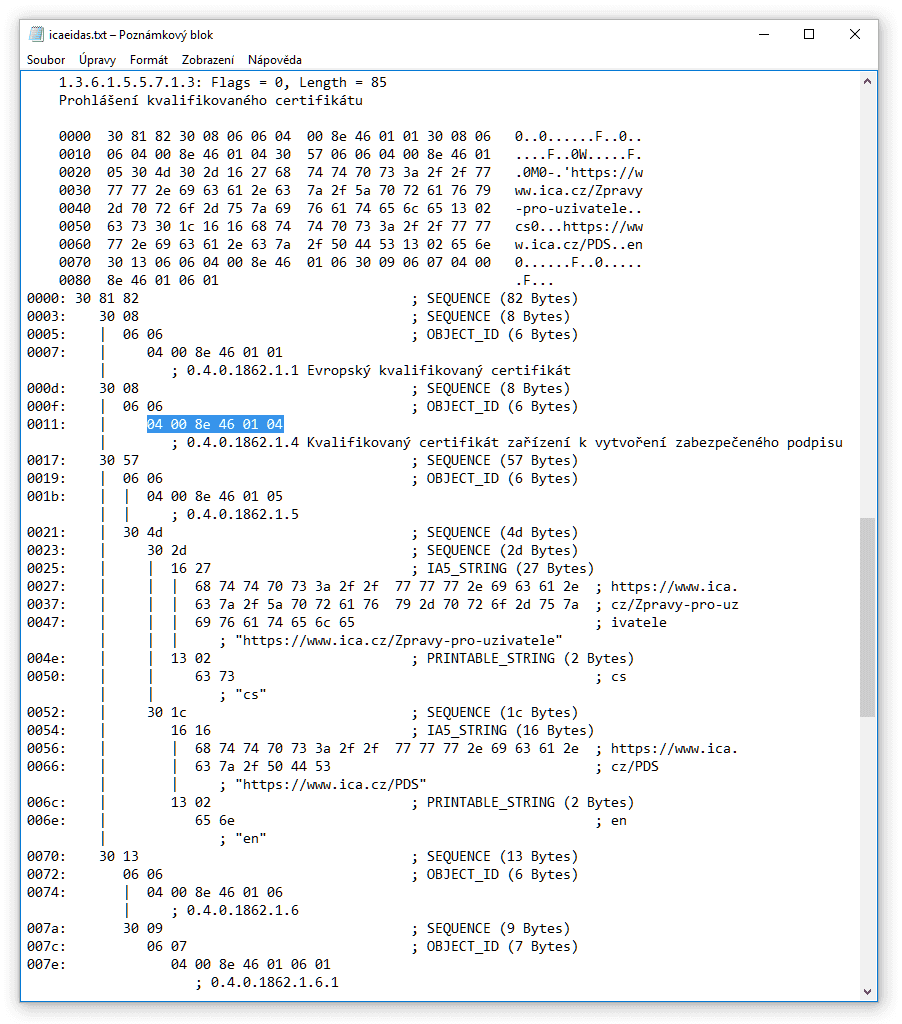Open the Zobrazení menu
Viewport: 902px width, 1024px height.
click(x=208, y=60)
